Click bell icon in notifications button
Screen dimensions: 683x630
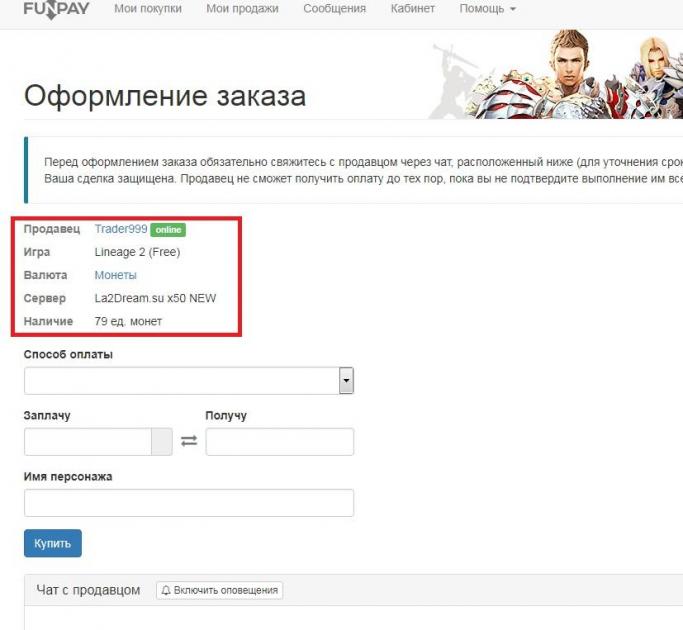(x=166, y=590)
